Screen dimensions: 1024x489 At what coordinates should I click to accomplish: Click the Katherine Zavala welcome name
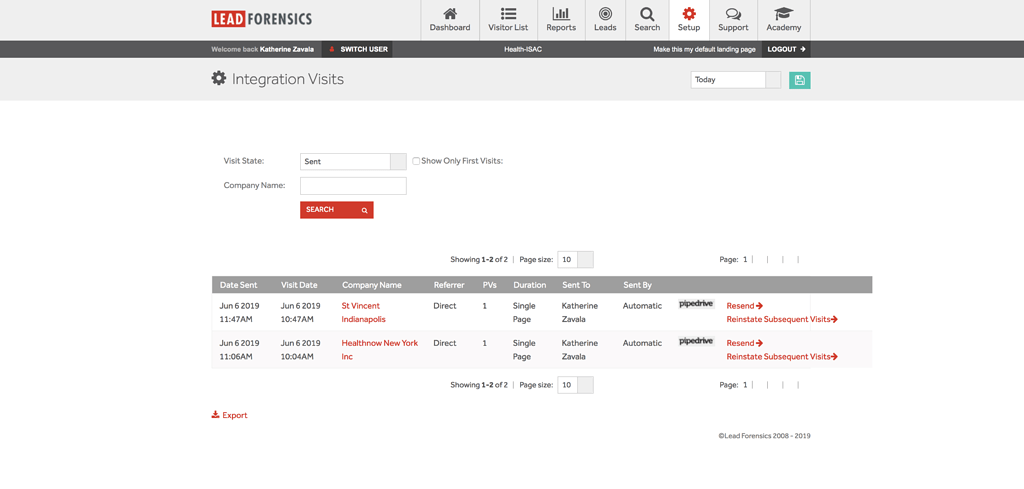(x=287, y=49)
